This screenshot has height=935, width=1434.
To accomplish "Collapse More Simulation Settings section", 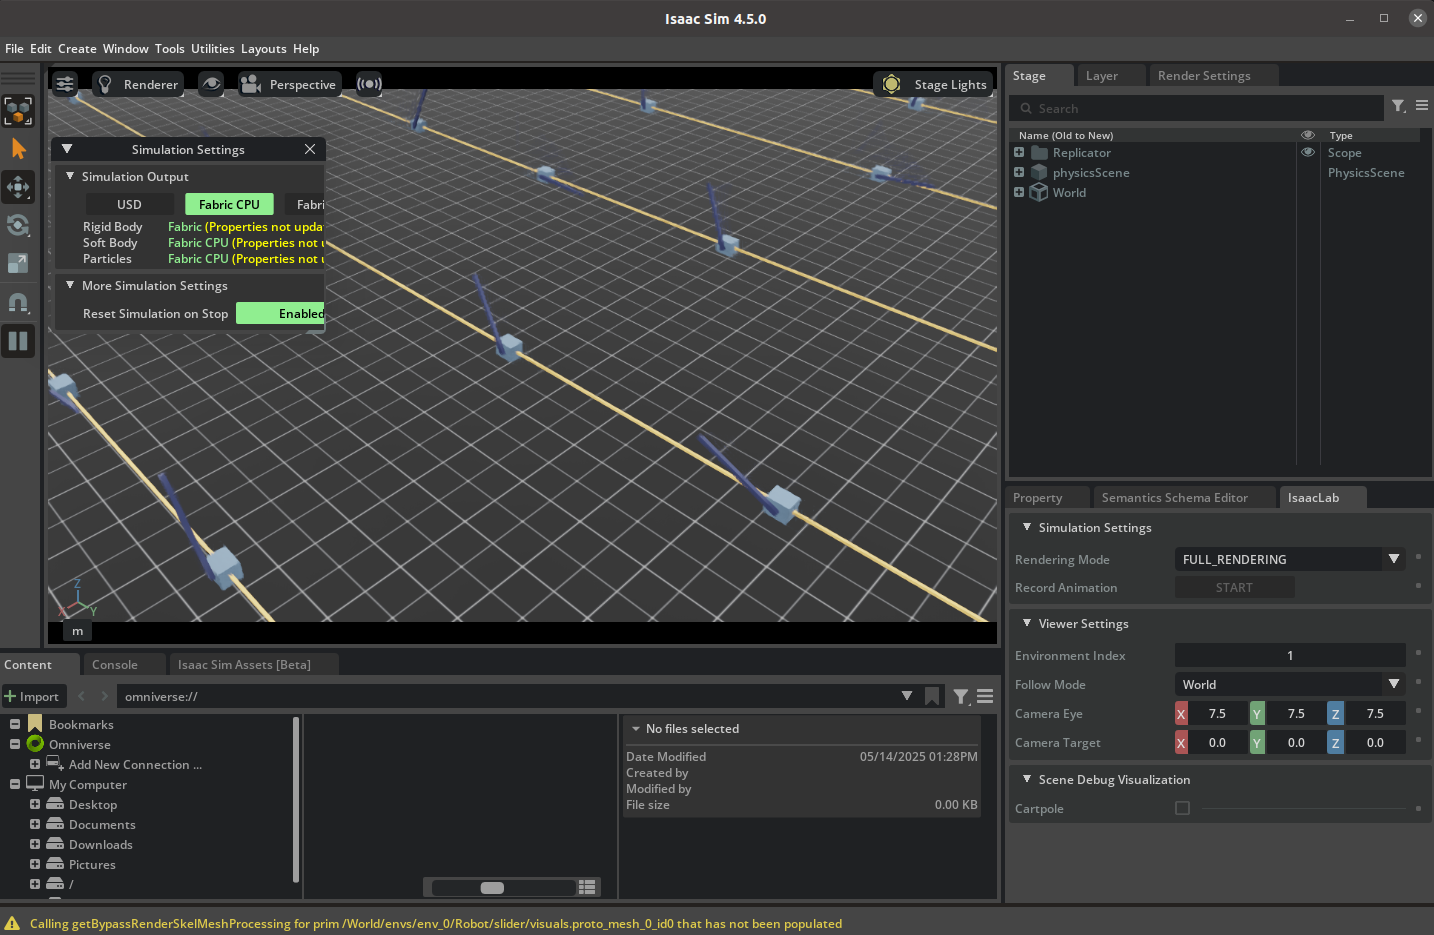I will coord(70,285).
